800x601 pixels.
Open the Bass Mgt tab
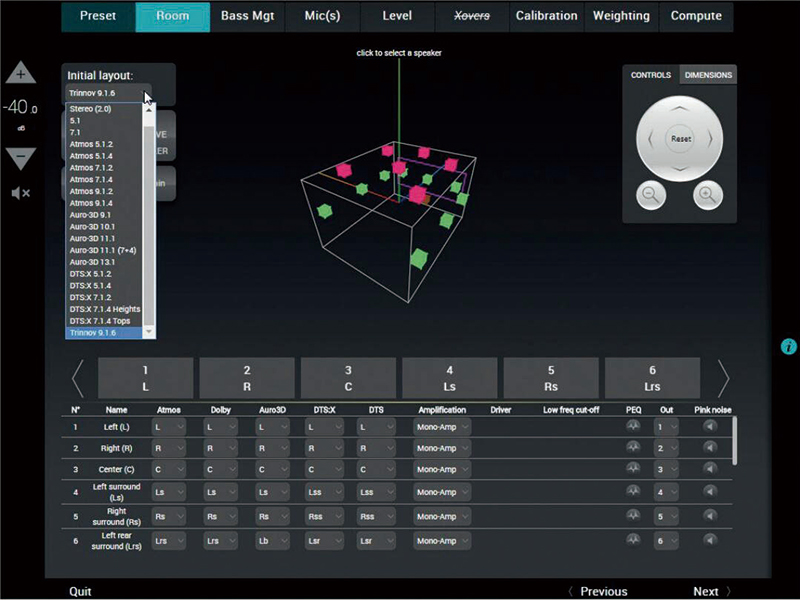pos(247,16)
